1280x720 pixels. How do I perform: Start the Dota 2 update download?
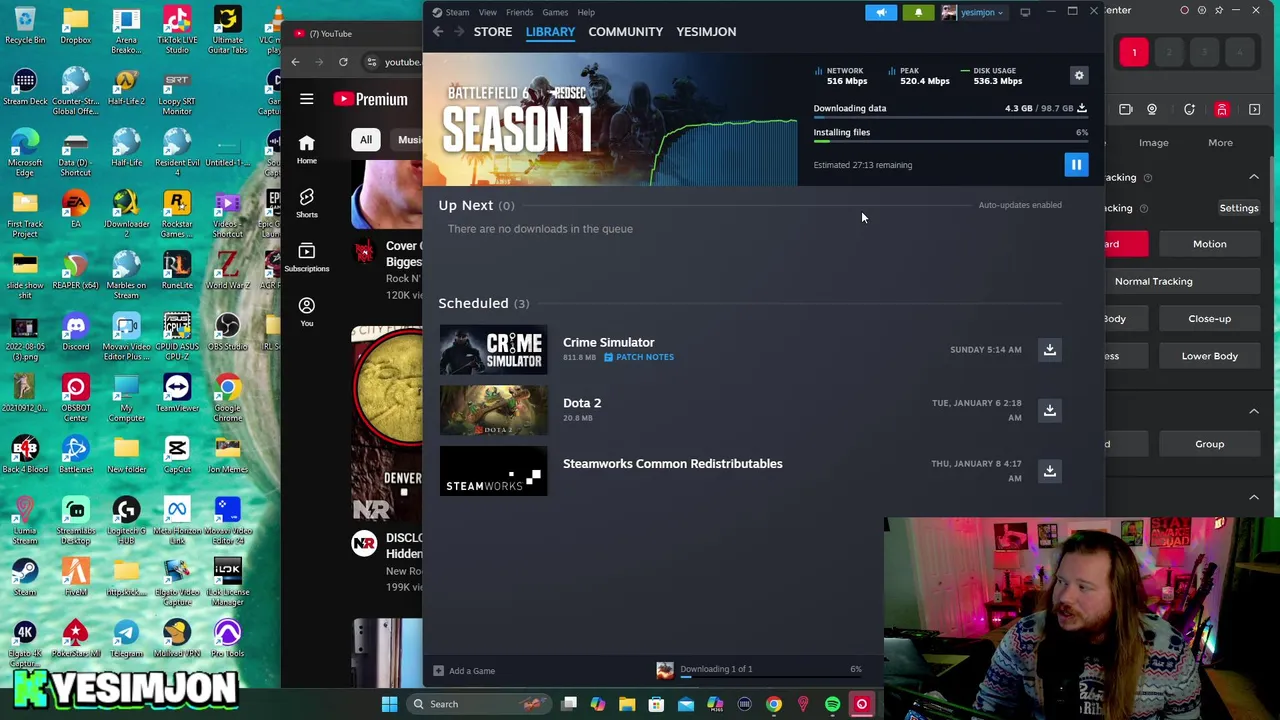click(1049, 410)
